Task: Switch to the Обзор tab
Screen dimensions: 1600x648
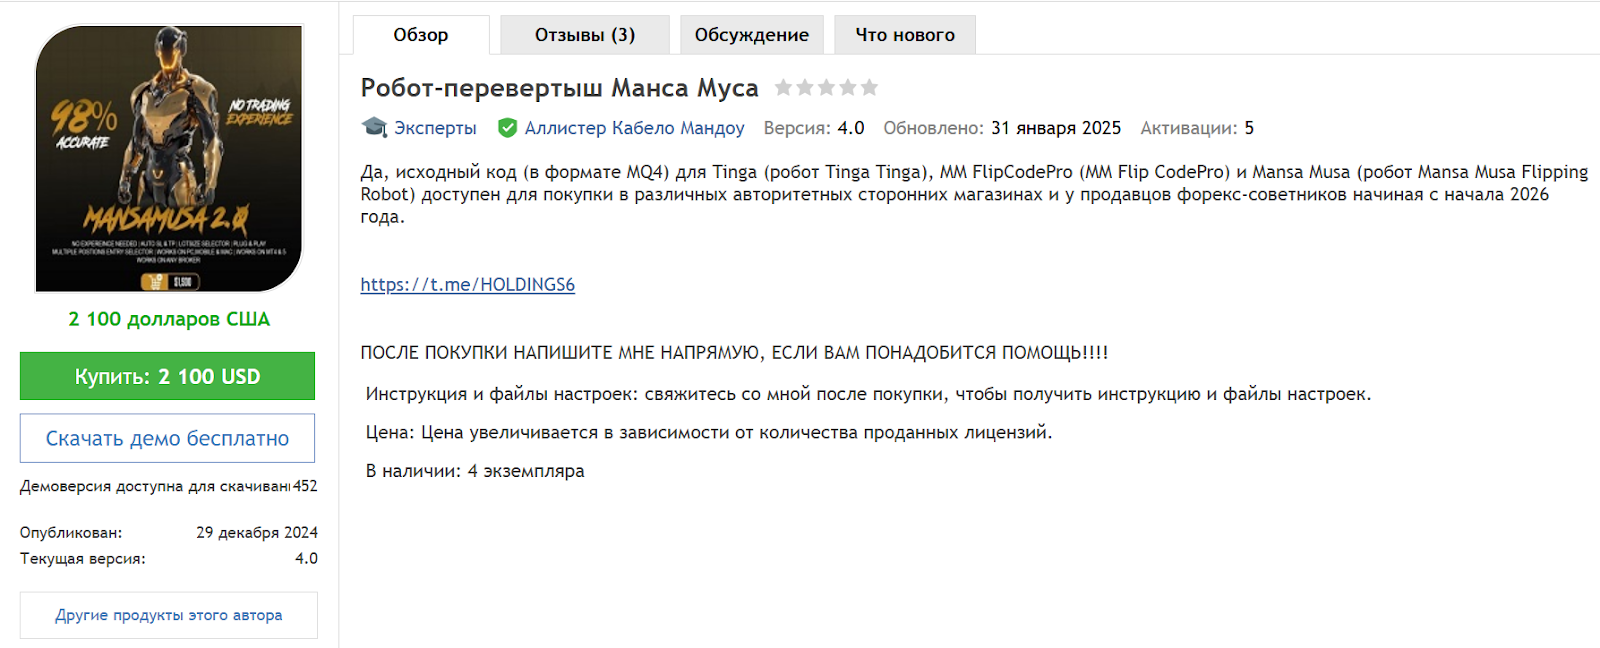Action: [x=420, y=35]
